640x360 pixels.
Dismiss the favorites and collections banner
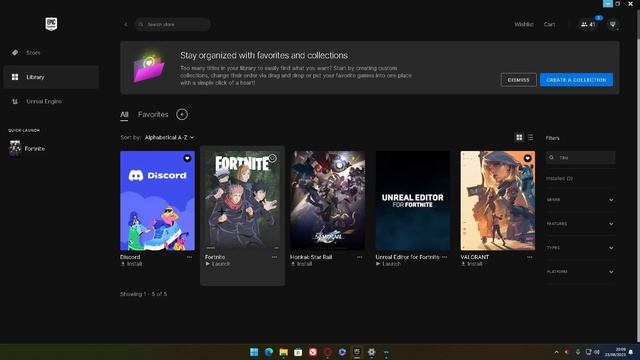[518, 80]
